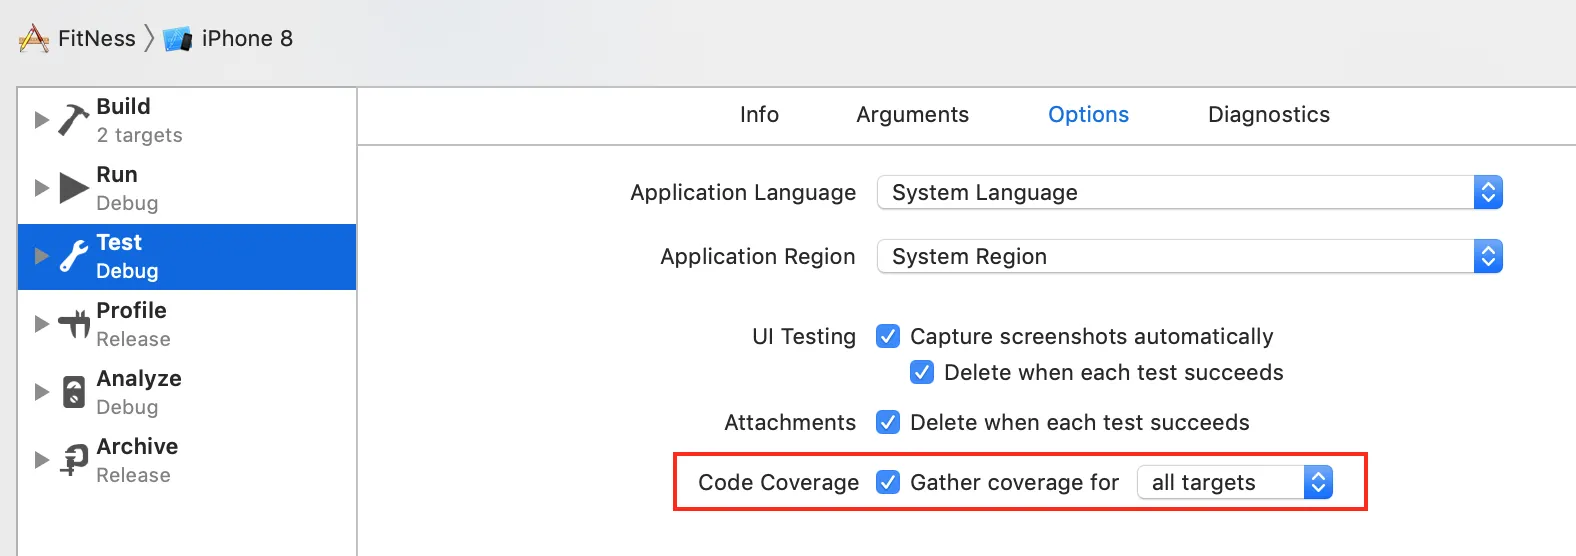Screen dimensions: 1576x556
Task: Uncheck Capture screenshots automatically
Action: pos(888,336)
